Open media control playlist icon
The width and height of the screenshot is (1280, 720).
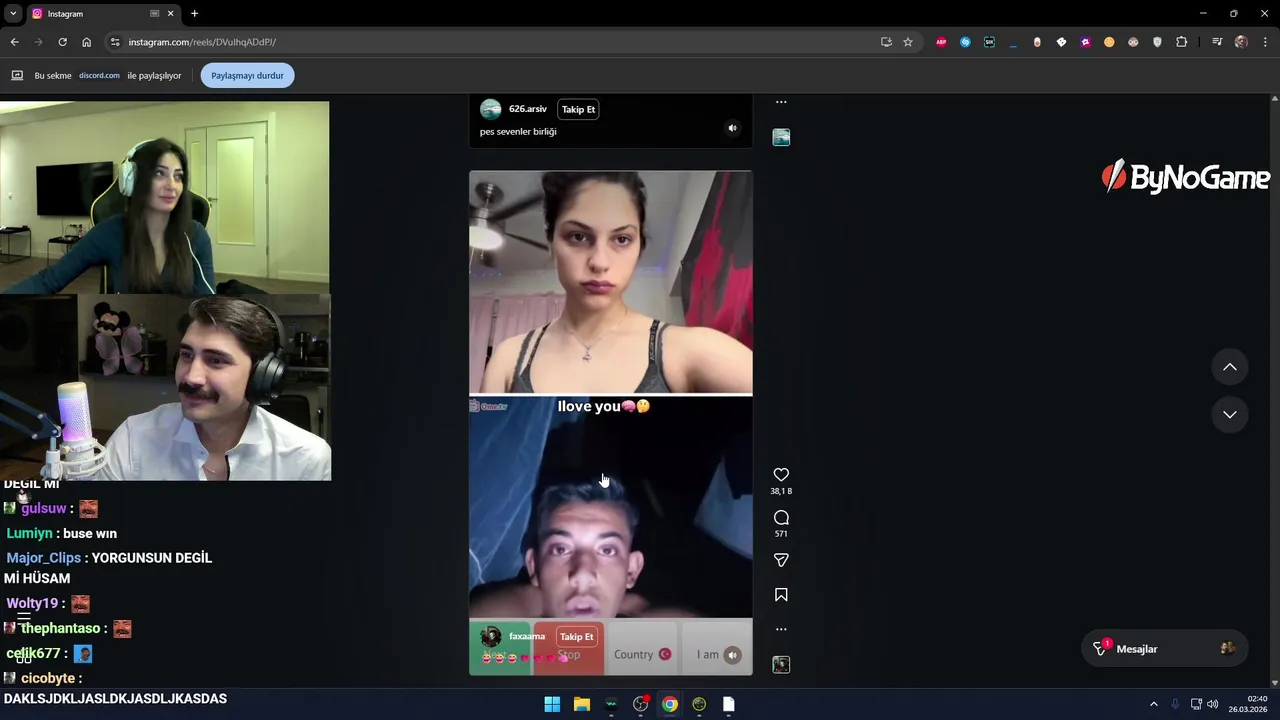1217,42
